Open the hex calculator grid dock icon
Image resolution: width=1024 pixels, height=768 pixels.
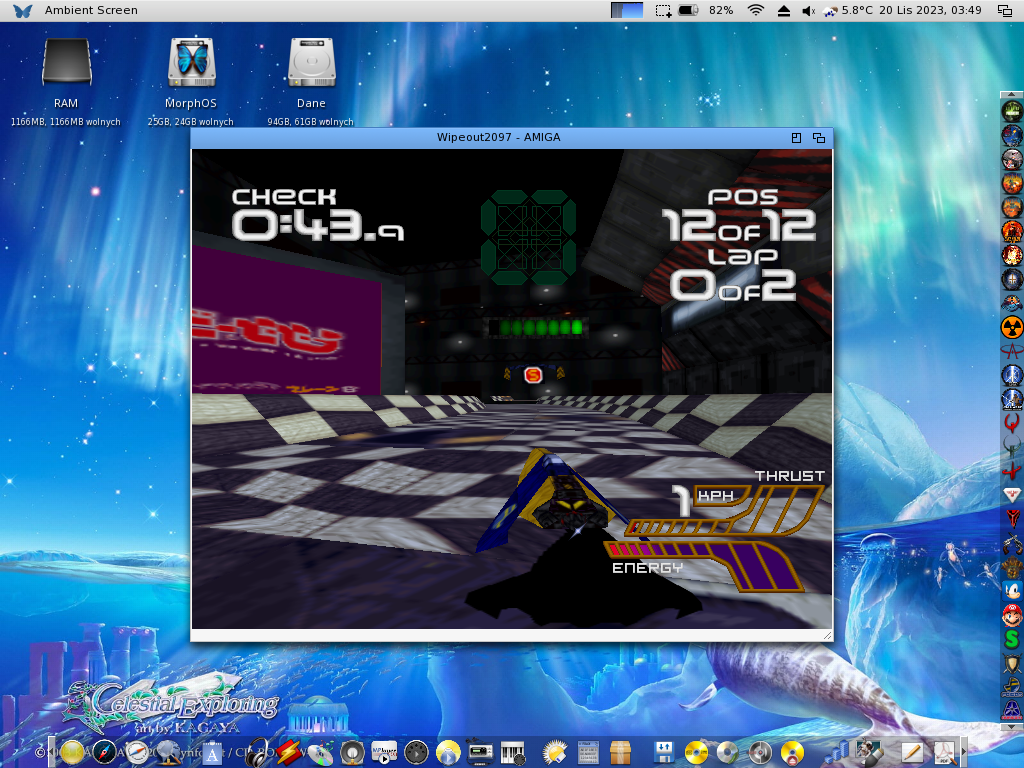tap(588, 752)
